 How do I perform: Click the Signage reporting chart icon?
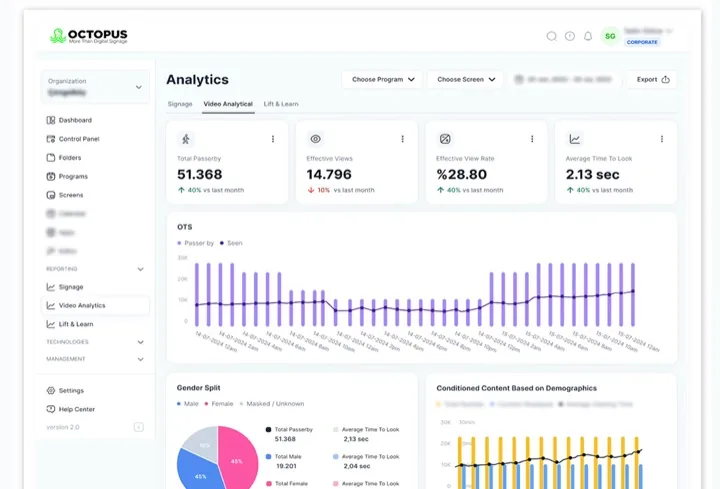click(51, 287)
